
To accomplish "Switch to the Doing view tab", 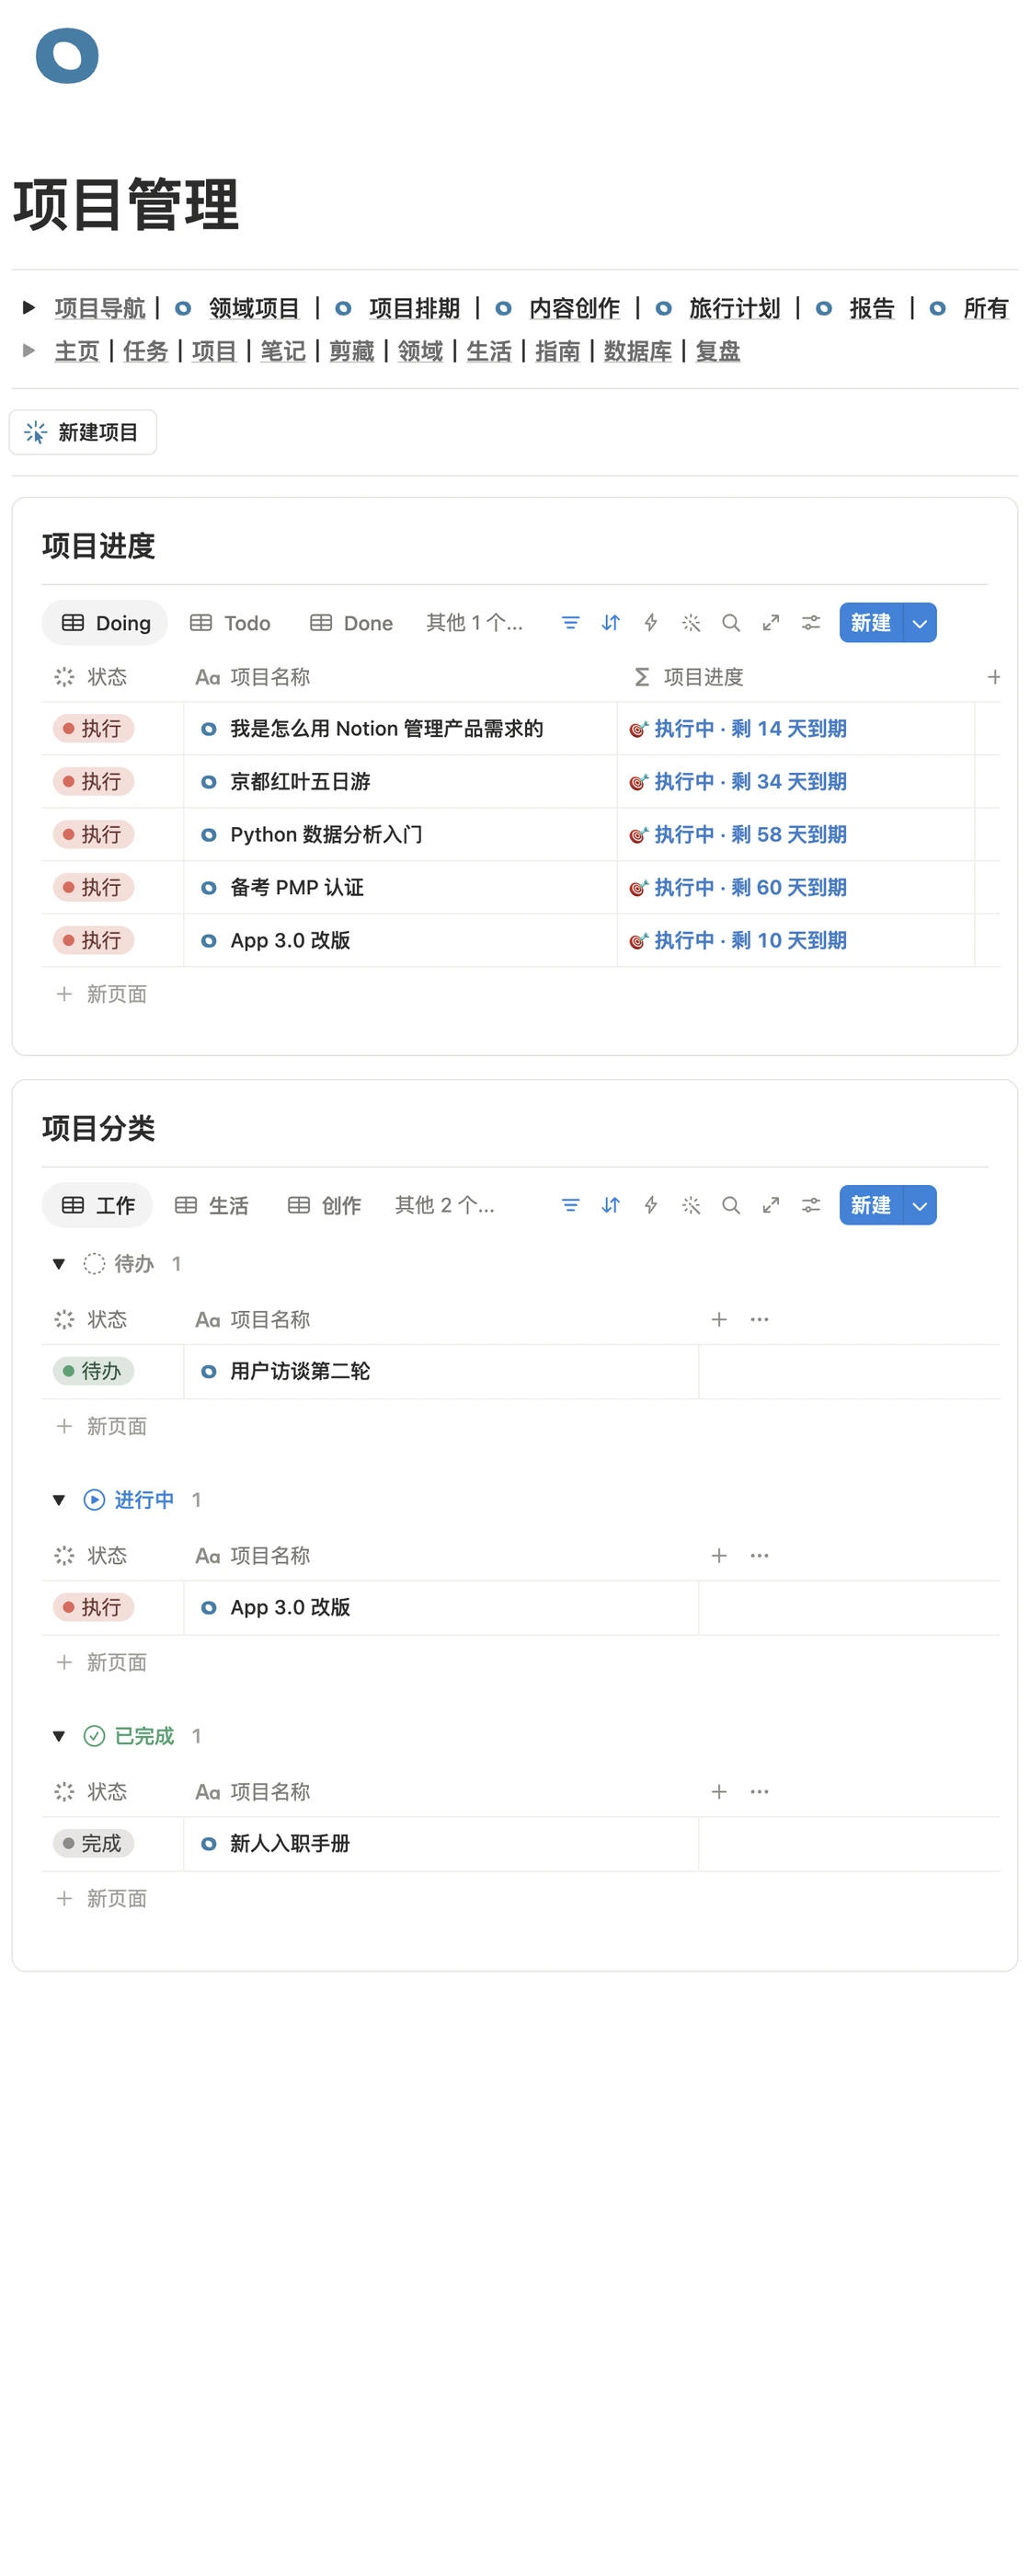I will 105,623.
